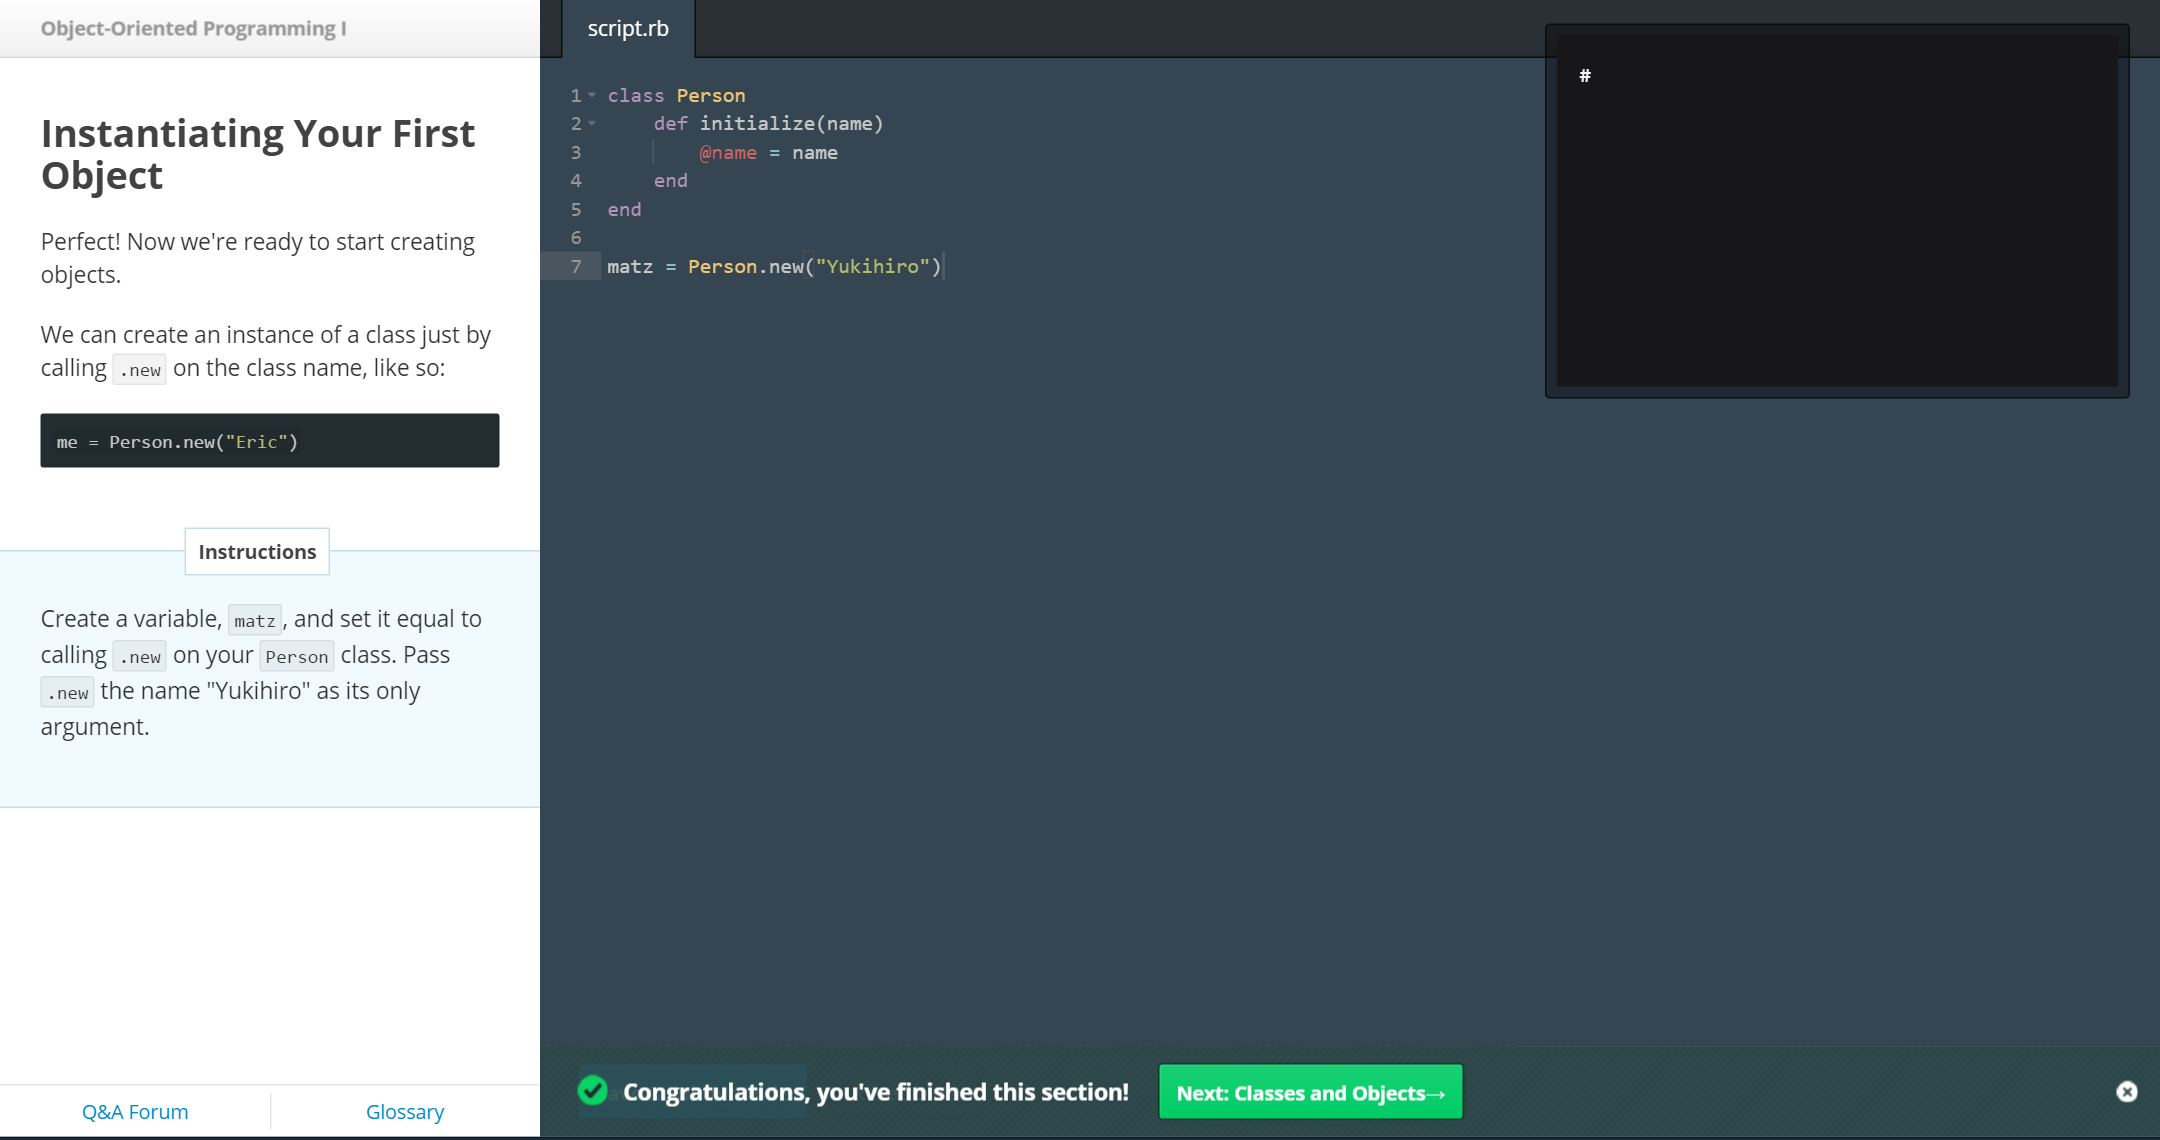Screen dimensions: 2160x1140
Task: Open the Q&A Forum link
Action: click(x=135, y=1112)
